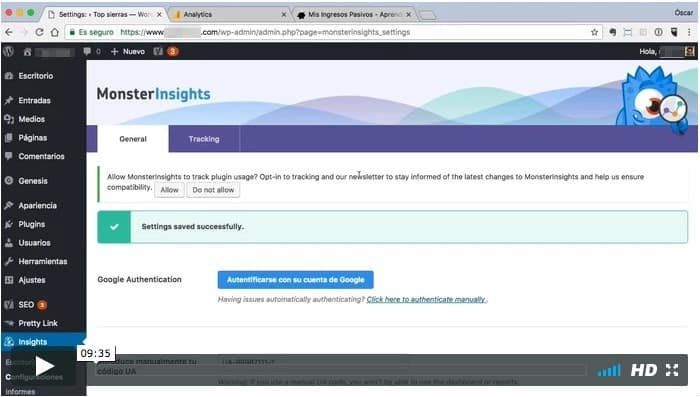Switch to Mis Ingresos Pasivos tab
Image resolution: width=700 pixels, height=397 pixels.
(355, 14)
